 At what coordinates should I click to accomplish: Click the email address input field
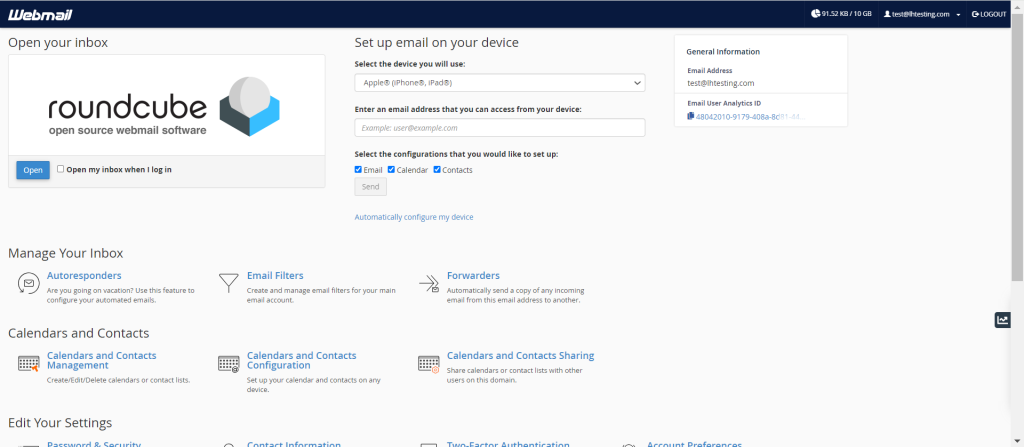(x=499, y=128)
